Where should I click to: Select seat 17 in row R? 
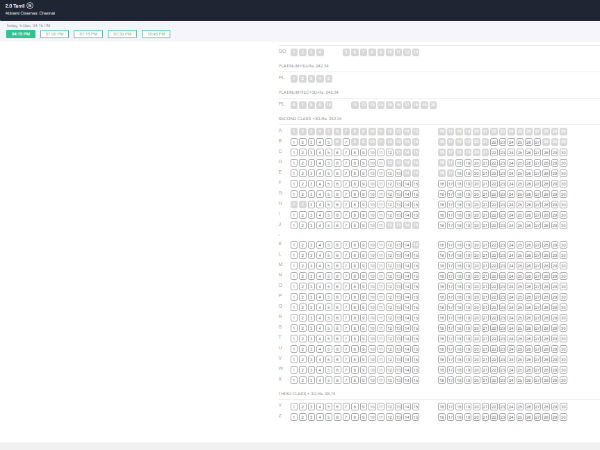click(x=450, y=318)
